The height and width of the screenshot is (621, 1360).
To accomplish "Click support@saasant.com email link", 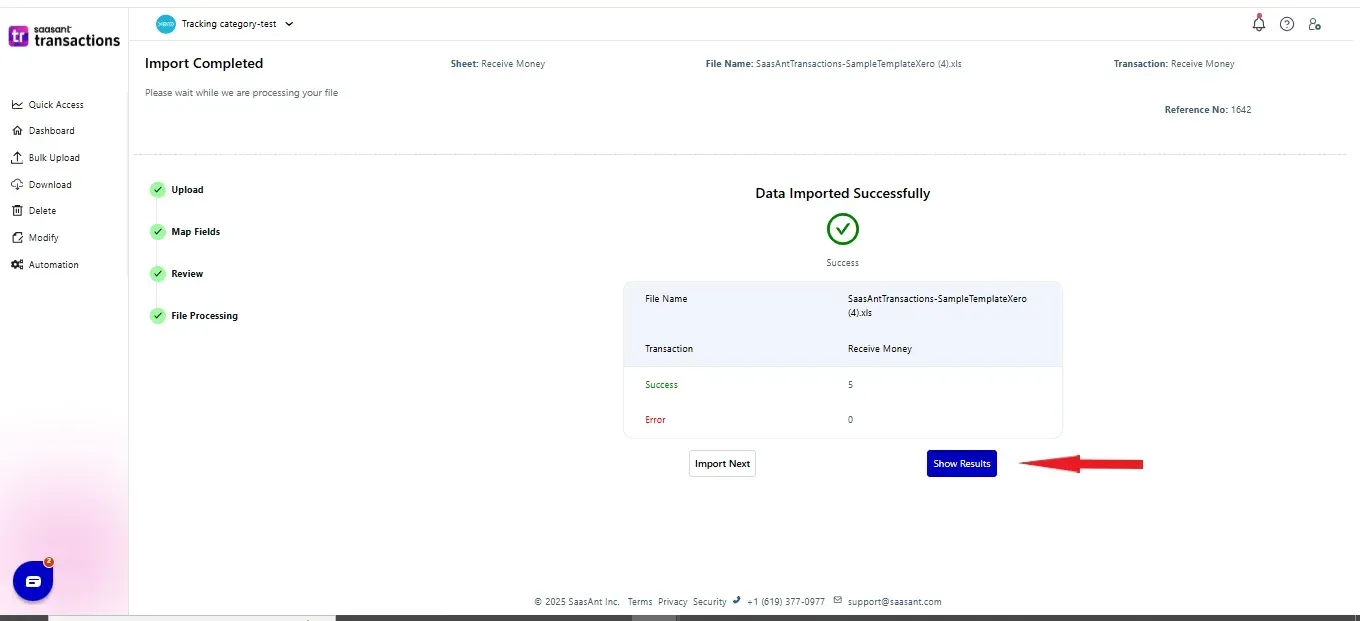I will (894, 602).
